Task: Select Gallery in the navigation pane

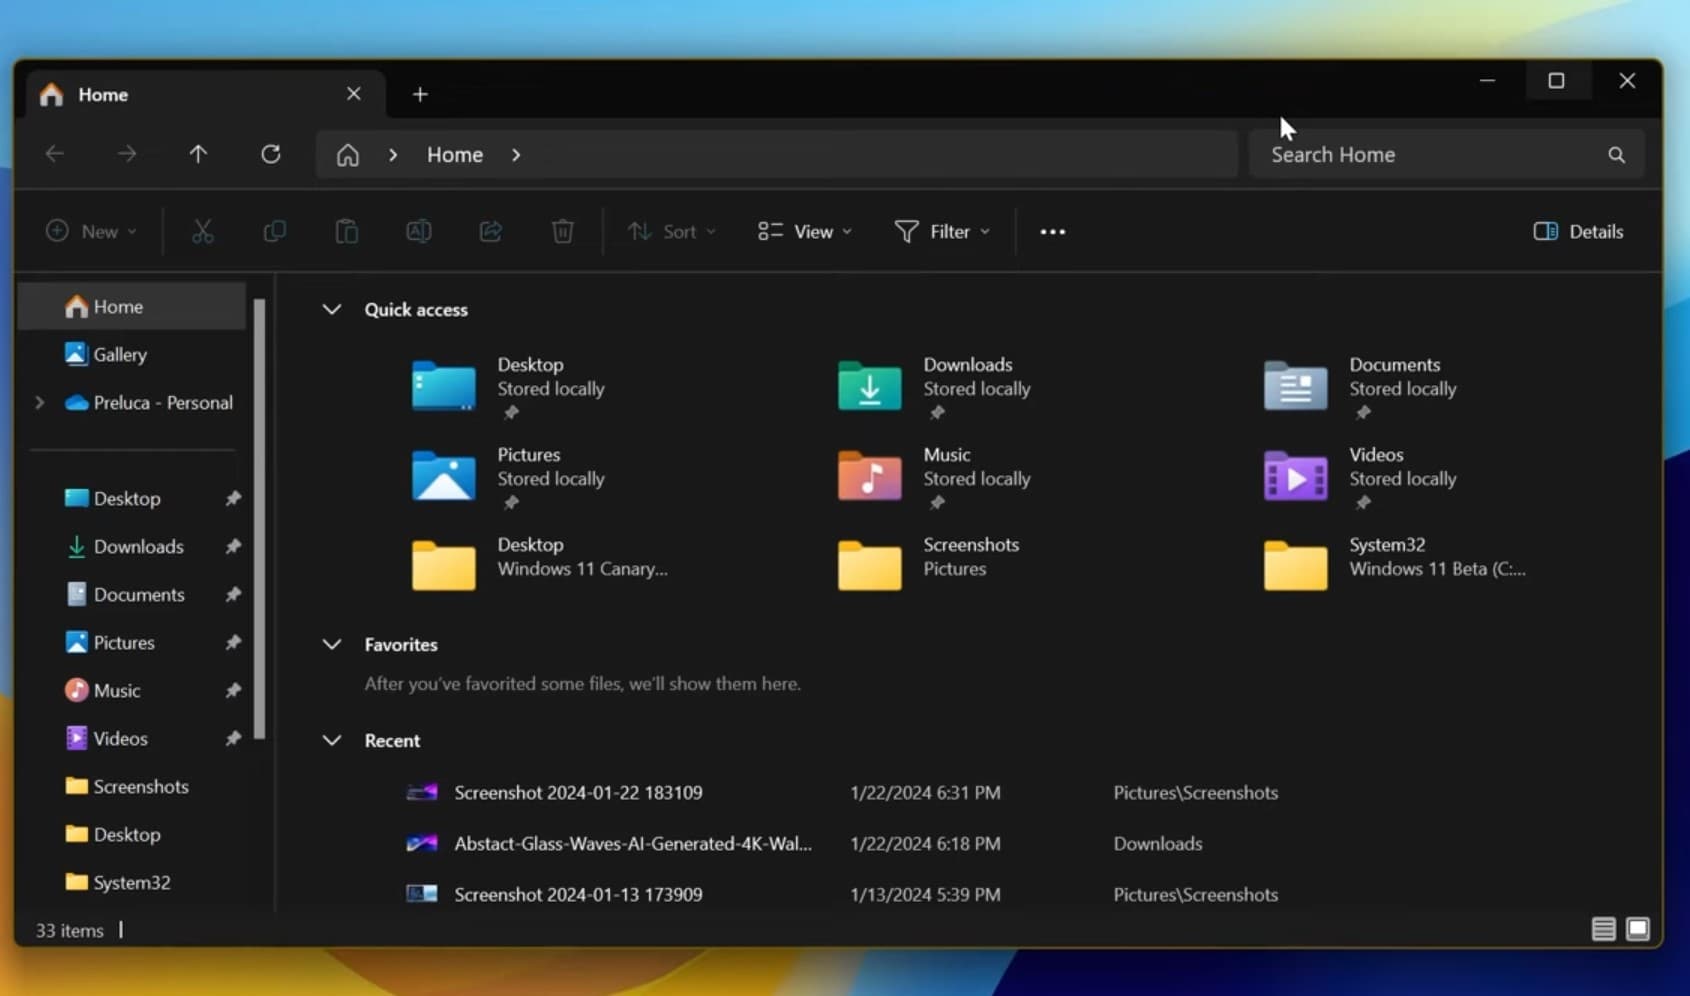Action: click(x=119, y=354)
